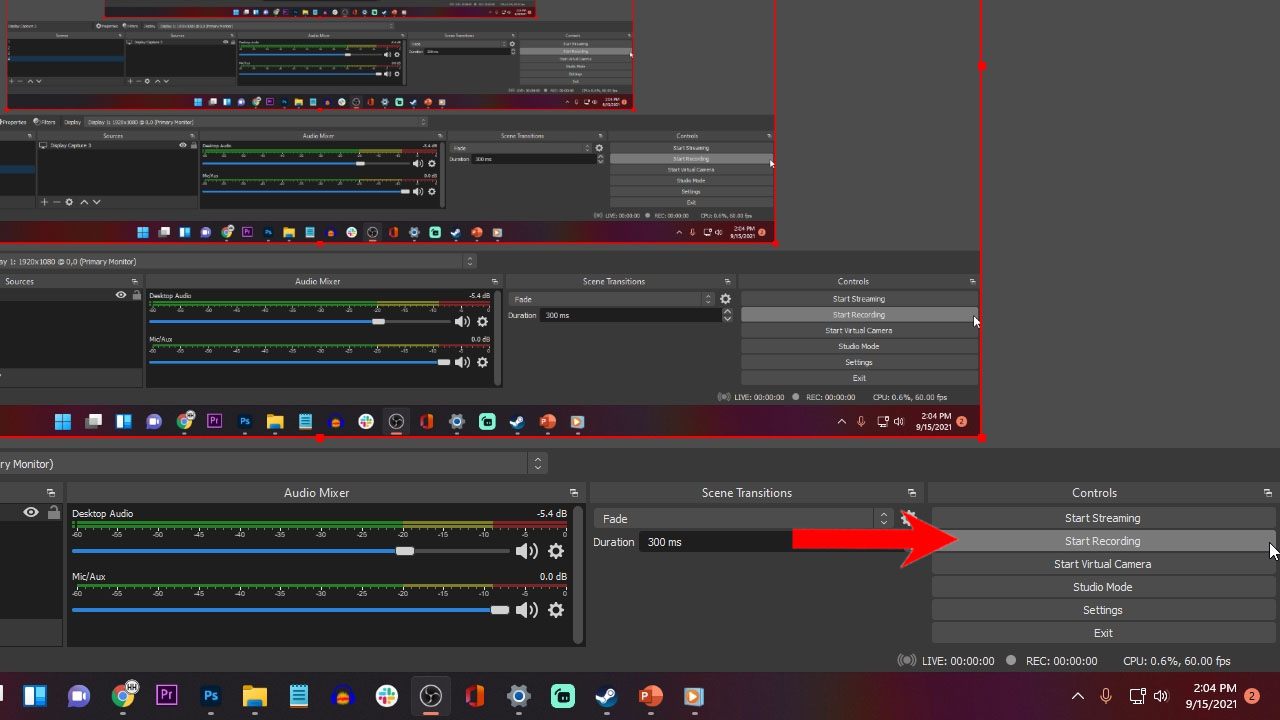Mute the Mic/Aux speaker icon
This screenshot has height=720, width=1280.
pyautogui.click(x=527, y=610)
